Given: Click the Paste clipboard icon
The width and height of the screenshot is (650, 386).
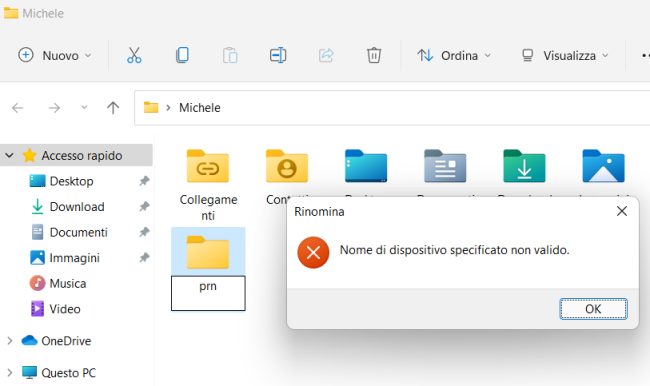Looking at the screenshot, I should (230, 55).
